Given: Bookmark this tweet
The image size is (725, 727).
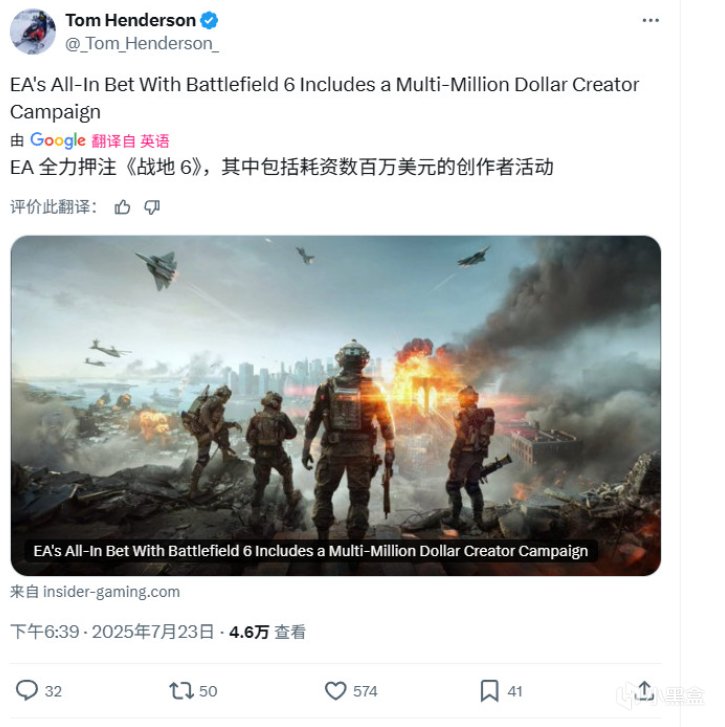Looking at the screenshot, I should click(489, 691).
